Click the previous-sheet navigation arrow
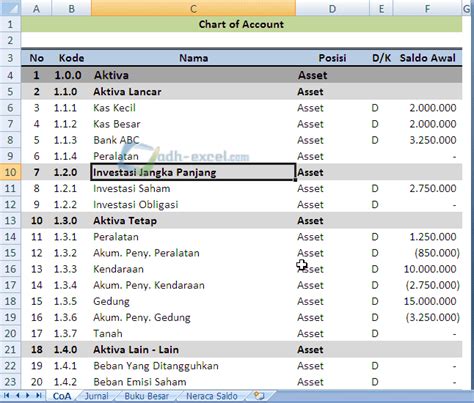 [x=18, y=396]
